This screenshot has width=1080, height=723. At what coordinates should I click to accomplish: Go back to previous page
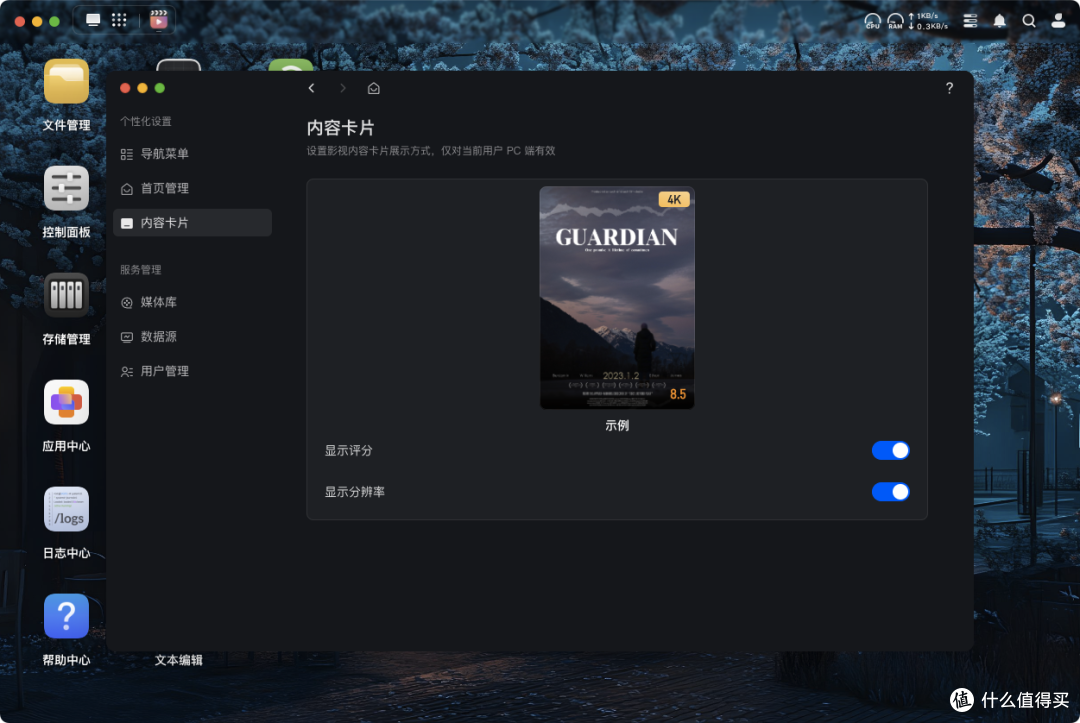click(x=311, y=88)
